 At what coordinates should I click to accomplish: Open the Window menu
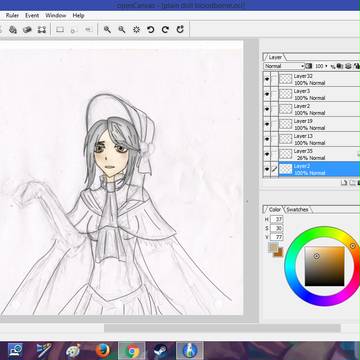pyautogui.click(x=56, y=15)
